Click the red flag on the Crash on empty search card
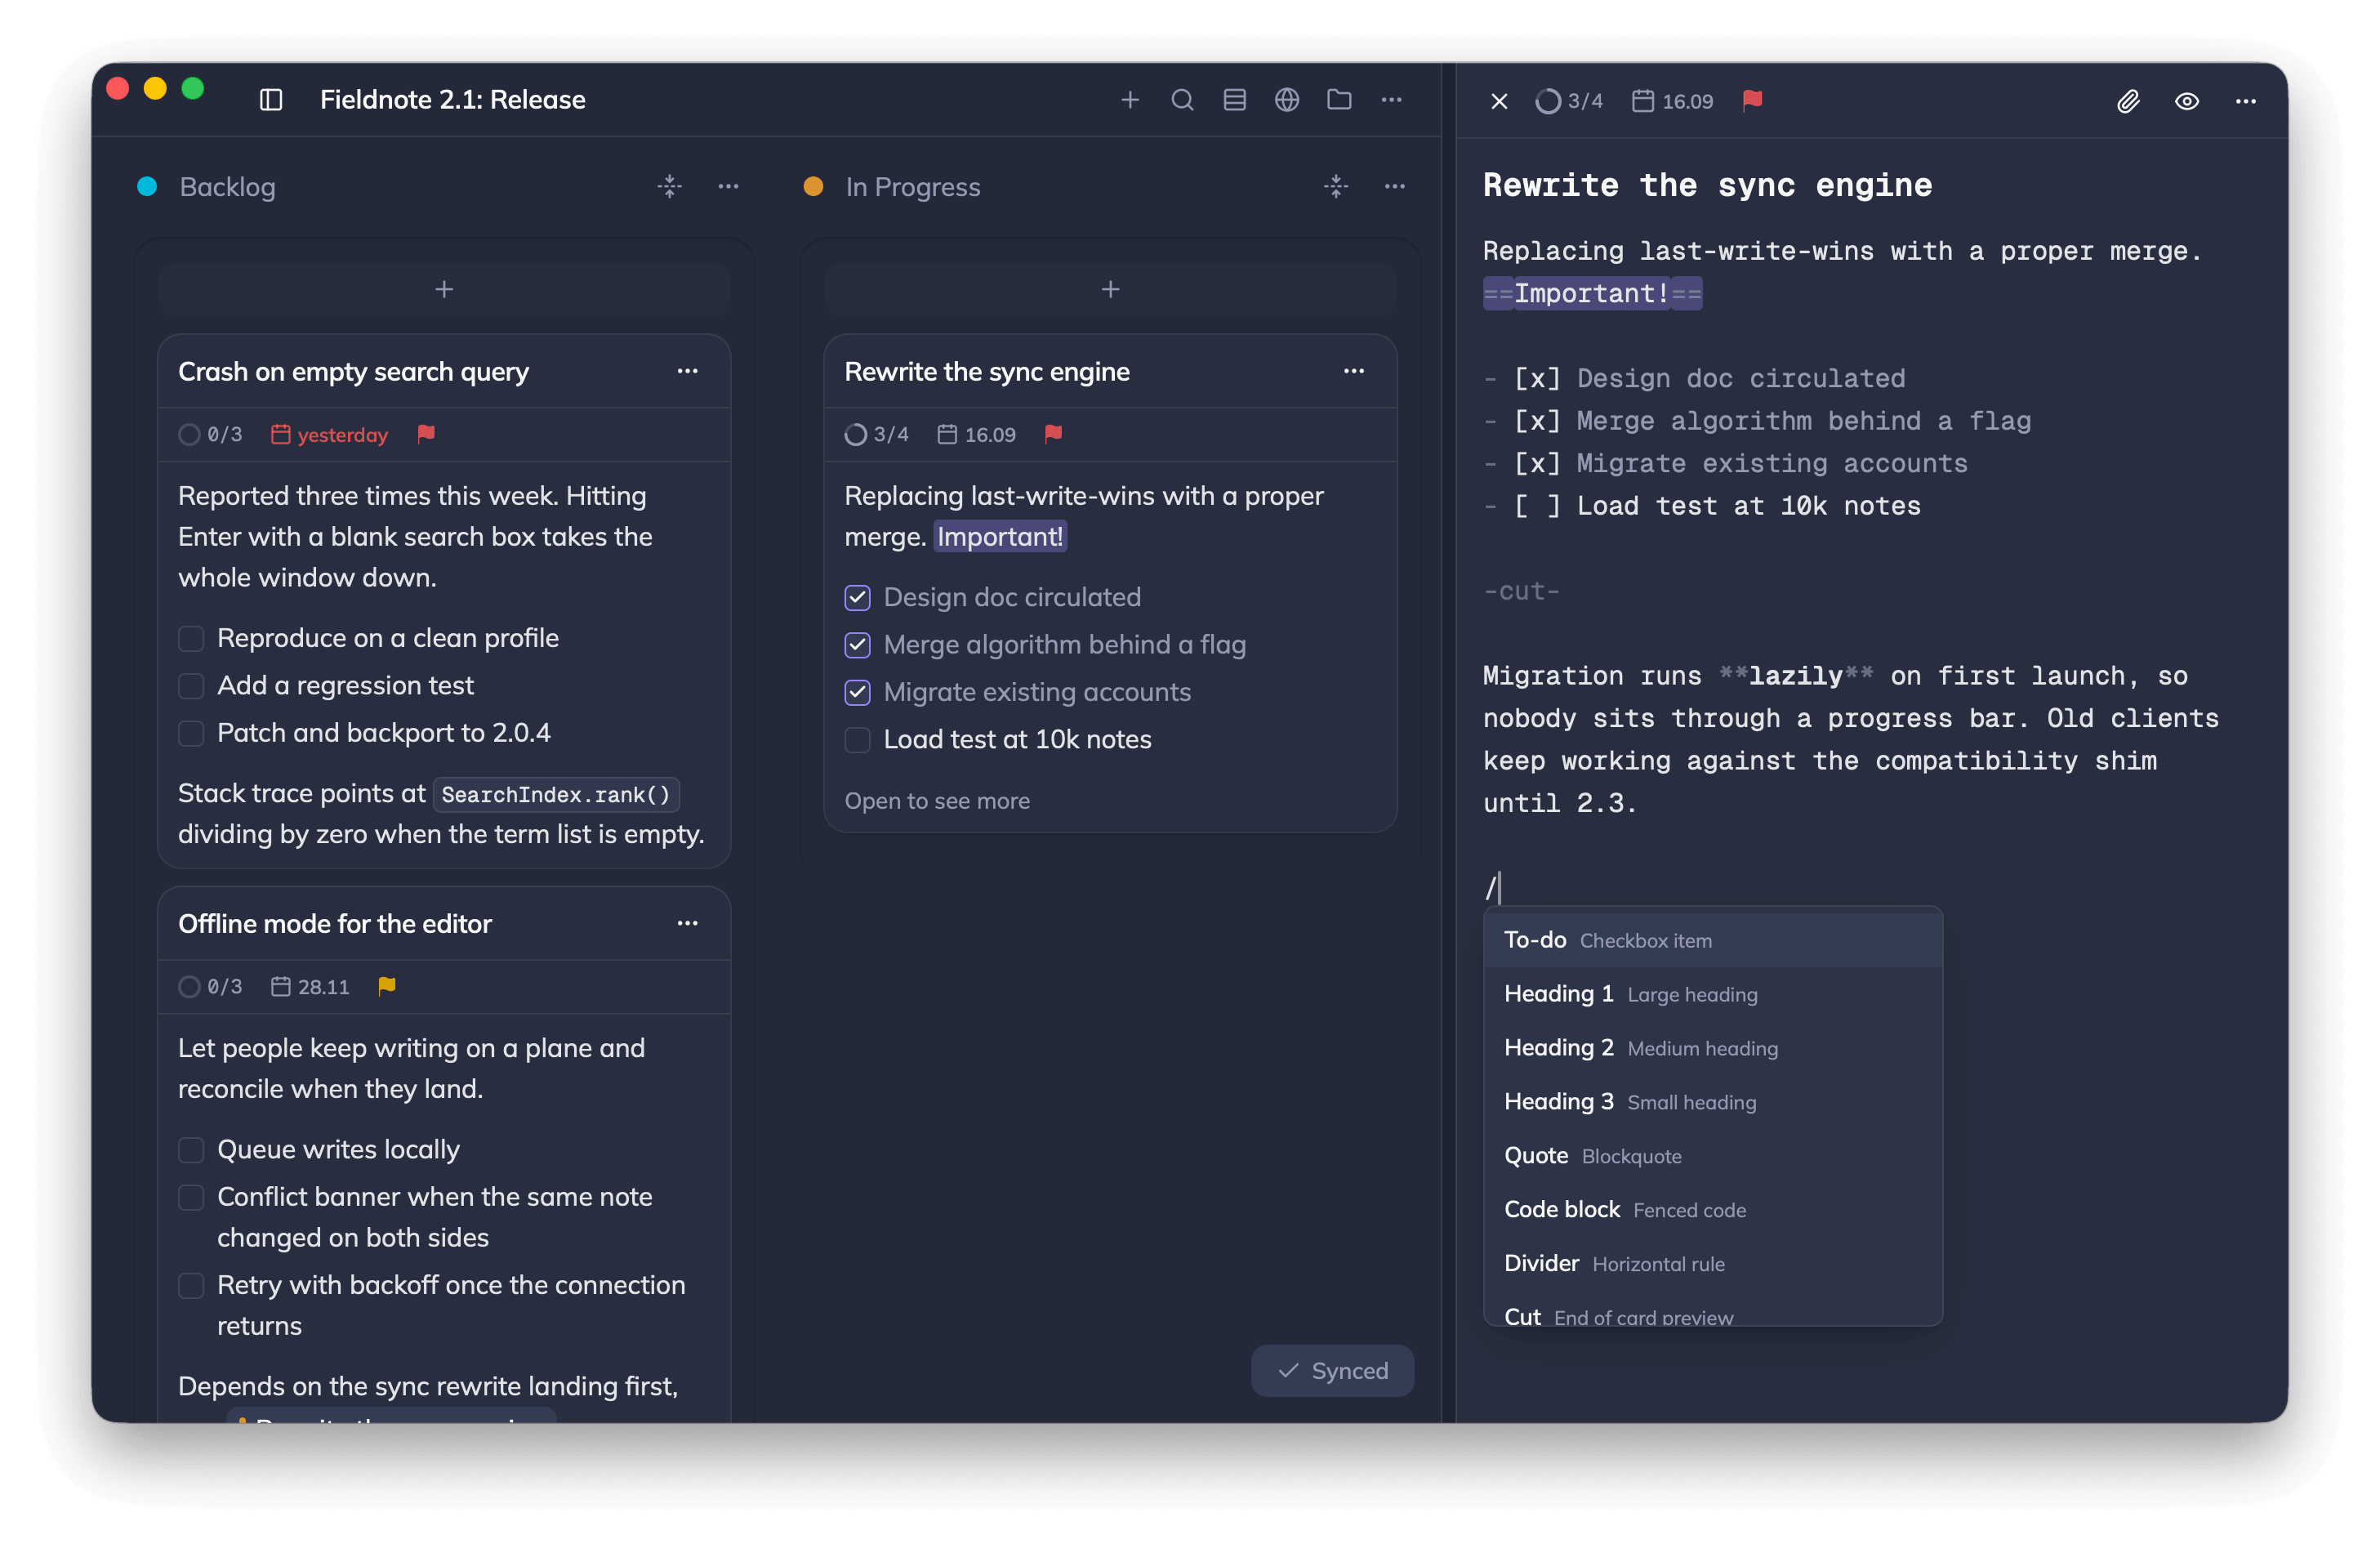The image size is (2380, 1544). point(426,434)
